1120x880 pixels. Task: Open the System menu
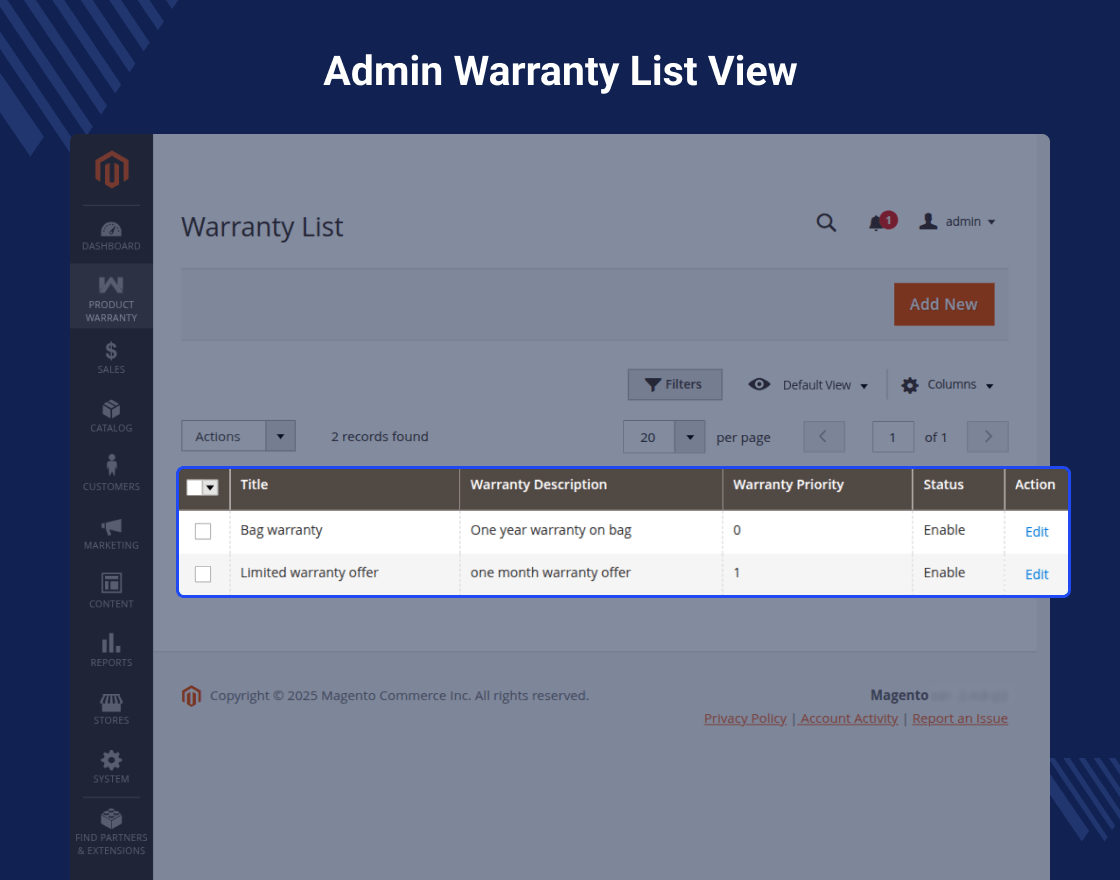[111, 767]
